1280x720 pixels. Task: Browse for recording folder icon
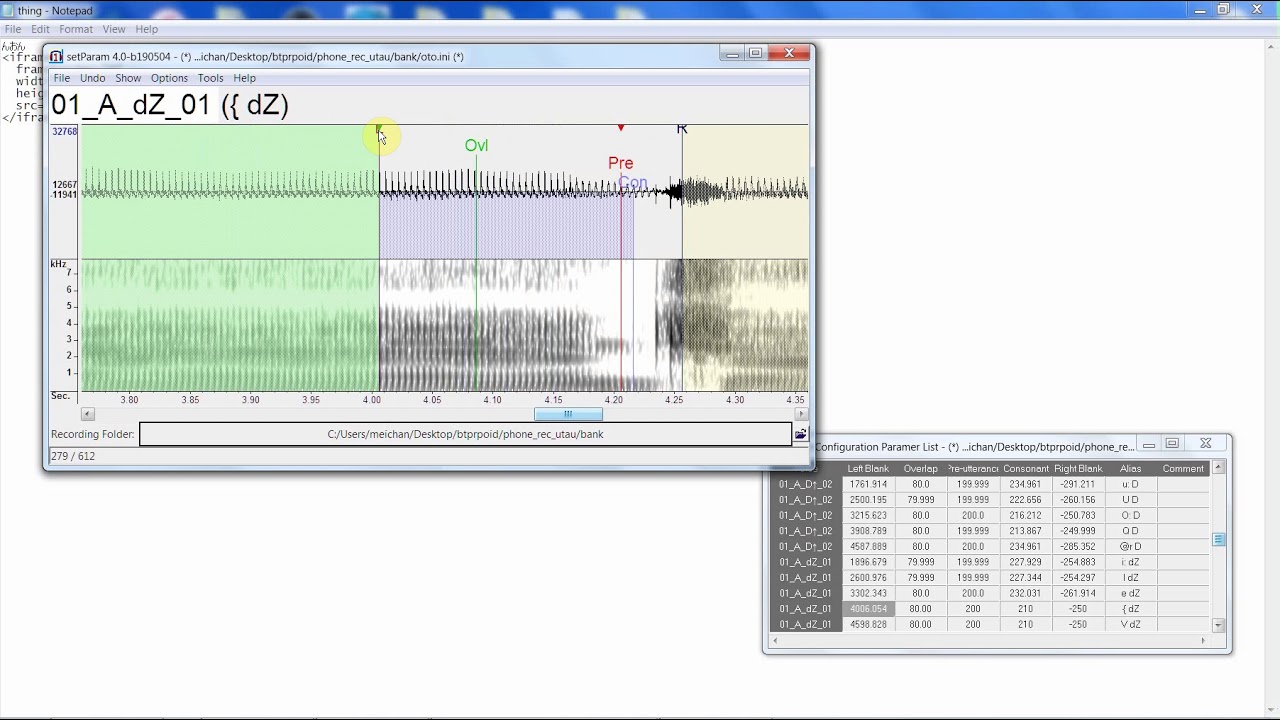click(800, 434)
